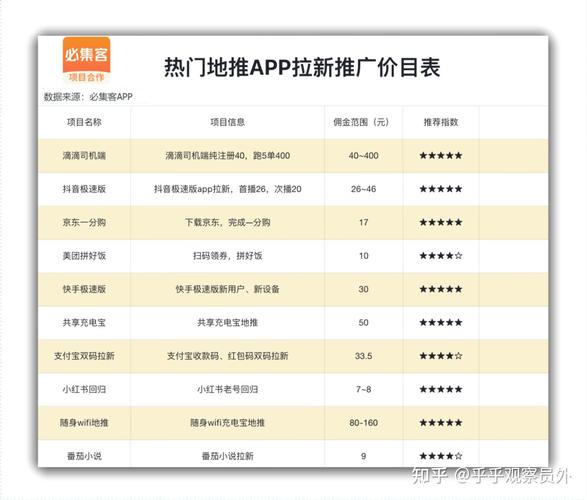Select the 快手极速版 project name cell

tap(84, 289)
